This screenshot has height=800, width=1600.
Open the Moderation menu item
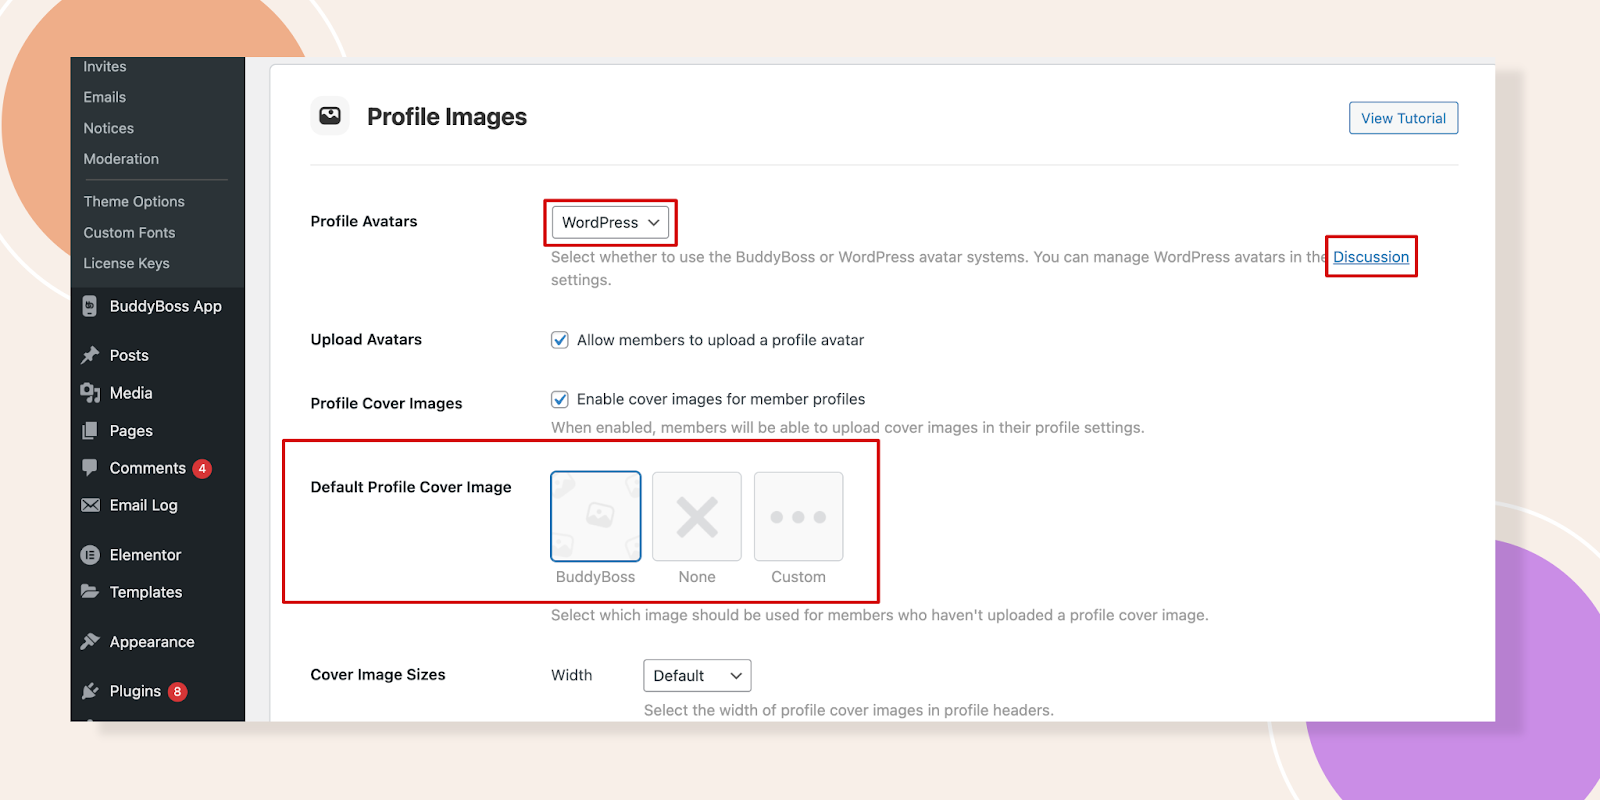[121, 159]
